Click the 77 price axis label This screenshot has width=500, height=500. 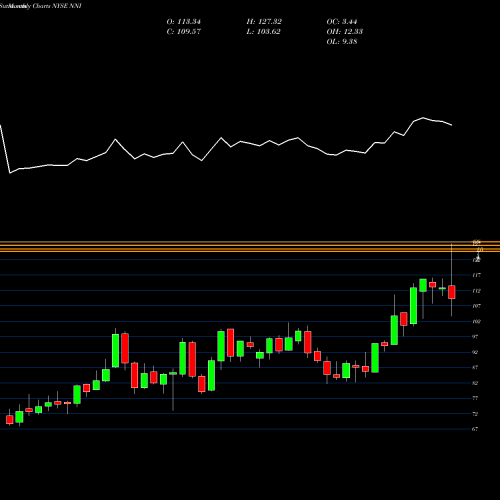(475, 398)
